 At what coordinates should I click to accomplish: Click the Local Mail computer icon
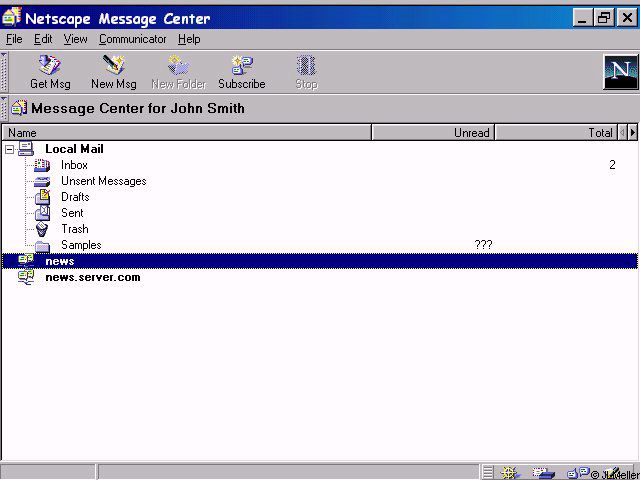coord(25,149)
